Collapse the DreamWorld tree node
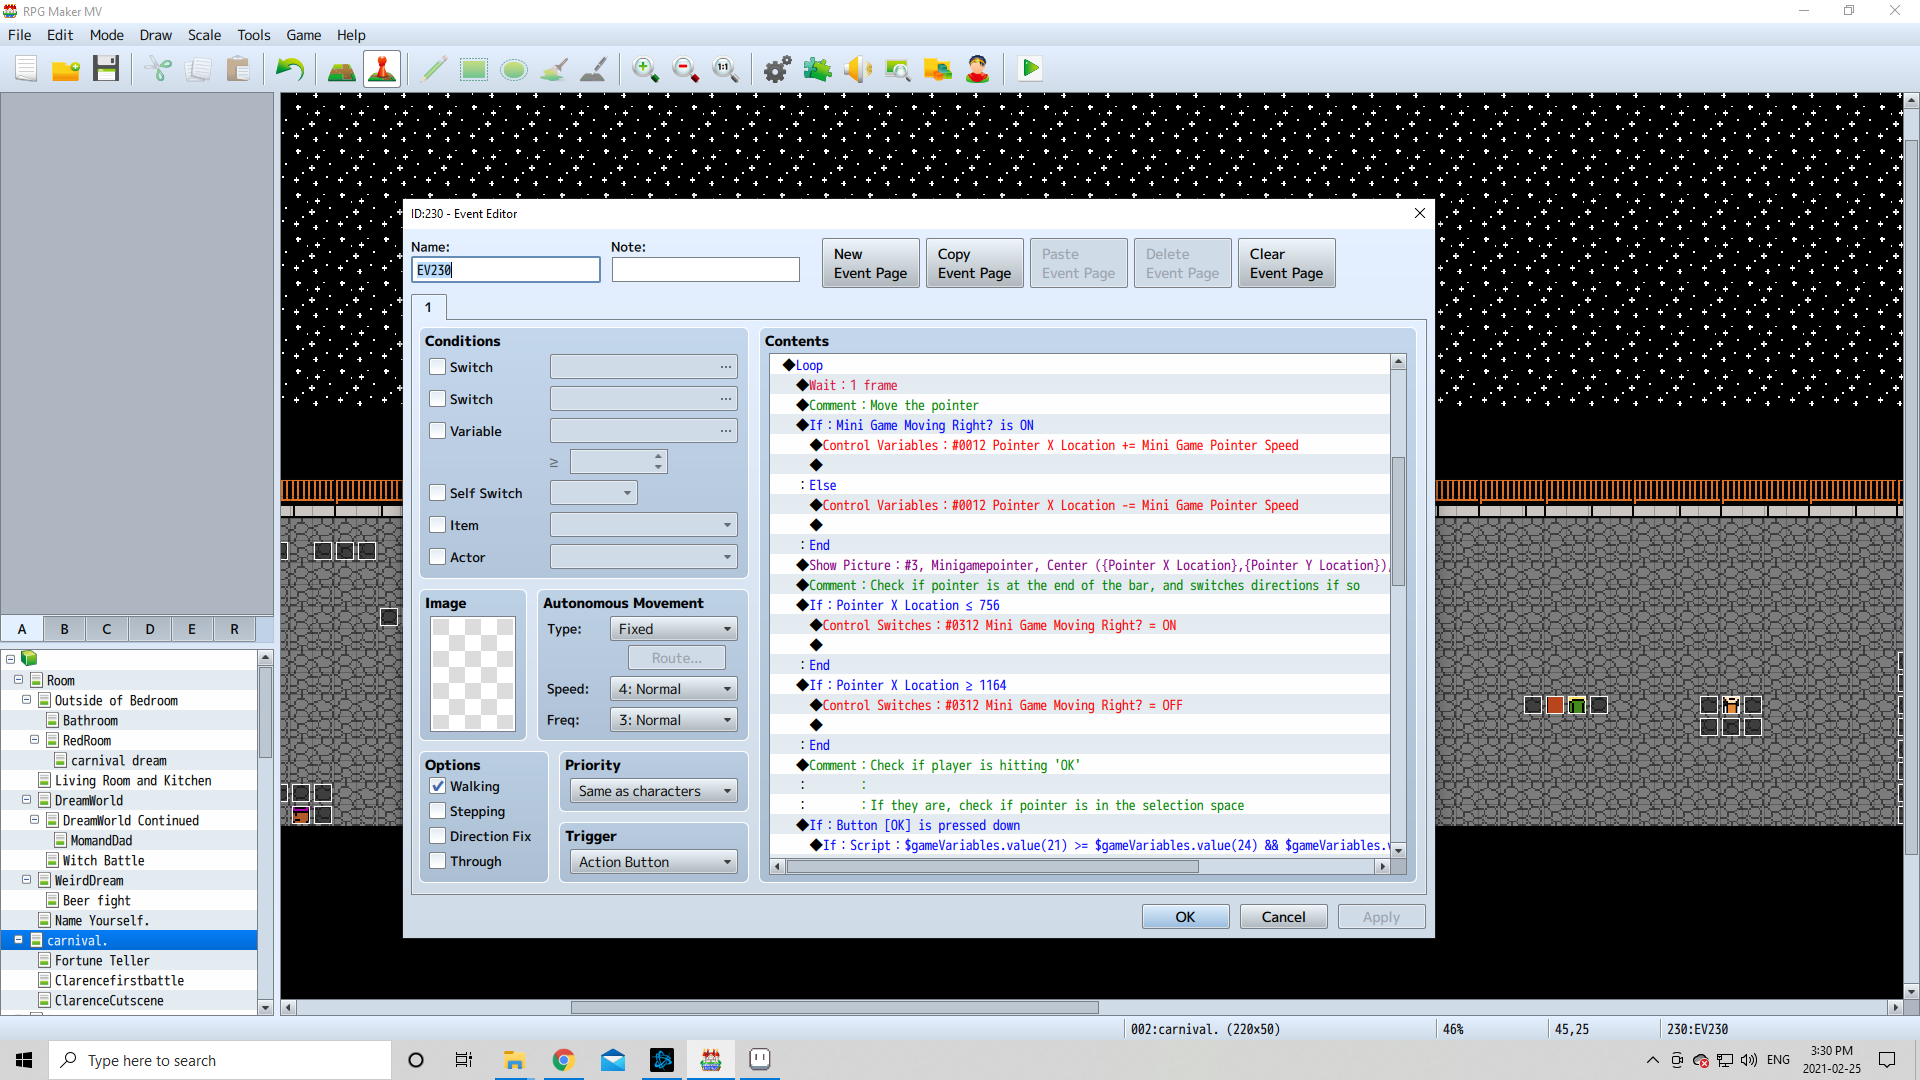This screenshot has width=1920, height=1080. (x=26, y=800)
